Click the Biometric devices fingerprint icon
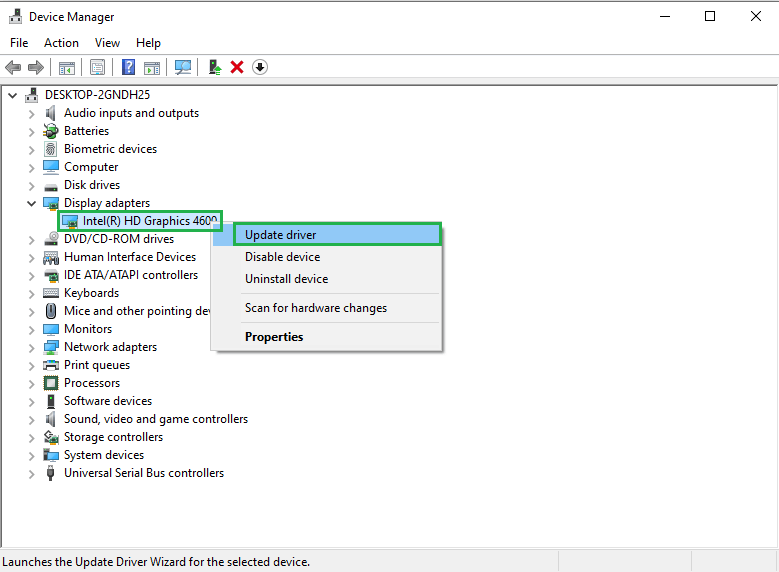The image size is (779, 572). pos(50,149)
